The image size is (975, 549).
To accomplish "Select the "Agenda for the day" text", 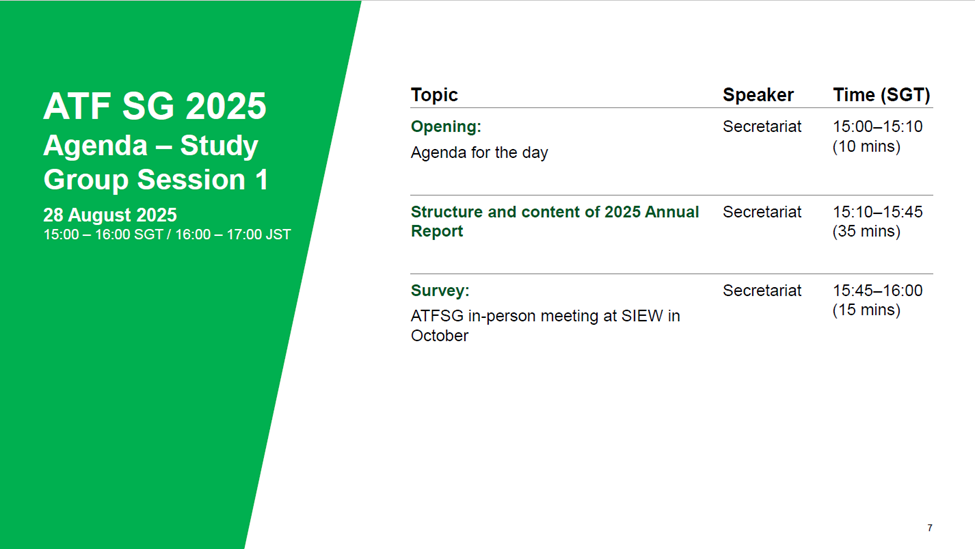I will pyautogui.click(x=479, y=153).
